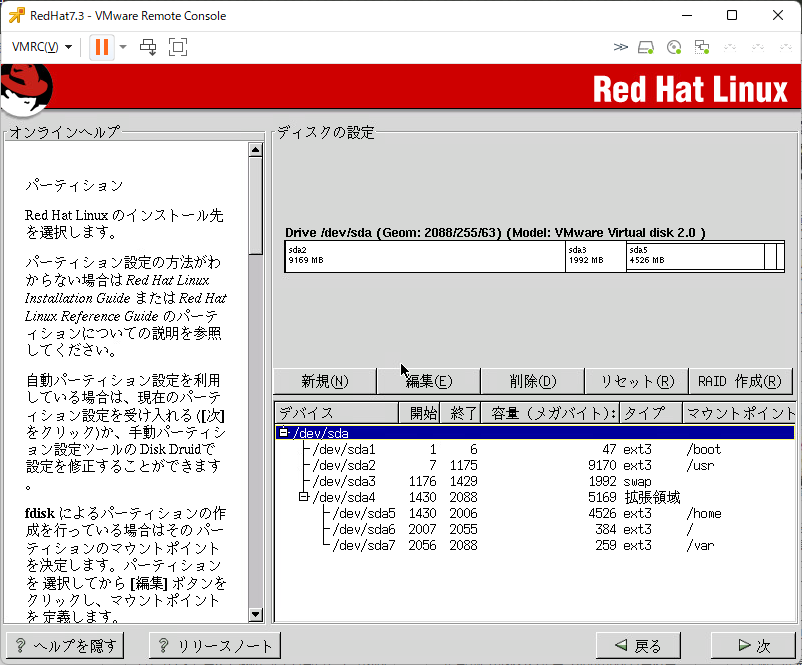Image resolution: width=802 pixels, height=665 pixels.
Task: Click the 削除(D) button
Action: 532,381
